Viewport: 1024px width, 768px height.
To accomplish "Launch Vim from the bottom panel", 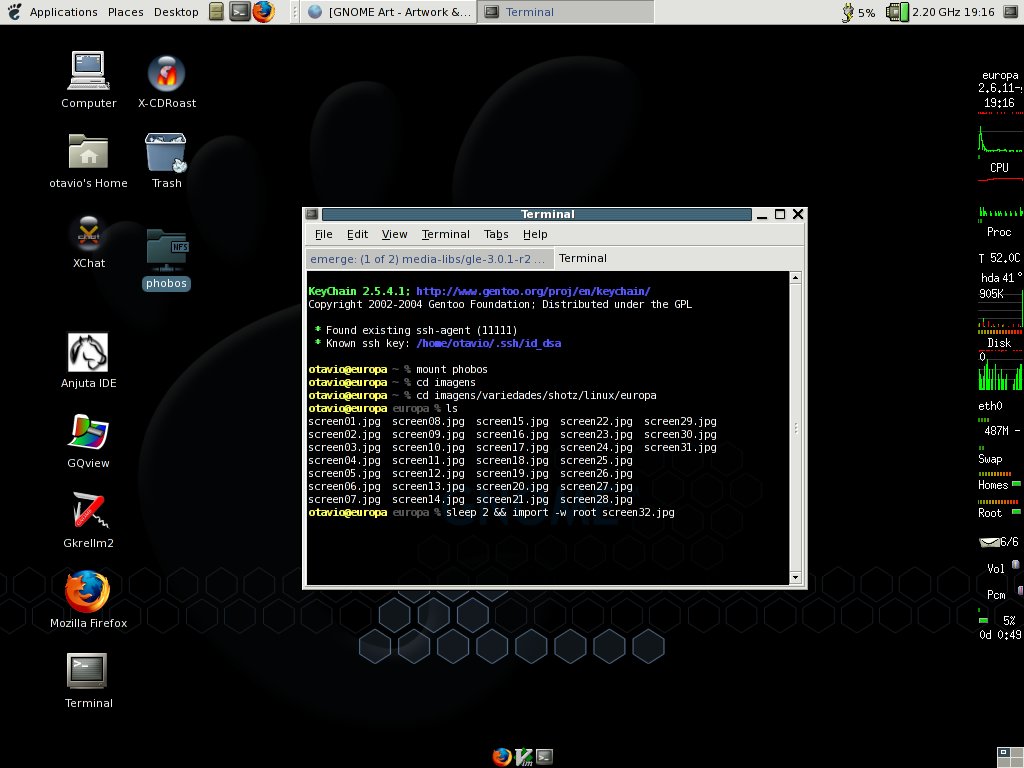I will click(523, 757).
